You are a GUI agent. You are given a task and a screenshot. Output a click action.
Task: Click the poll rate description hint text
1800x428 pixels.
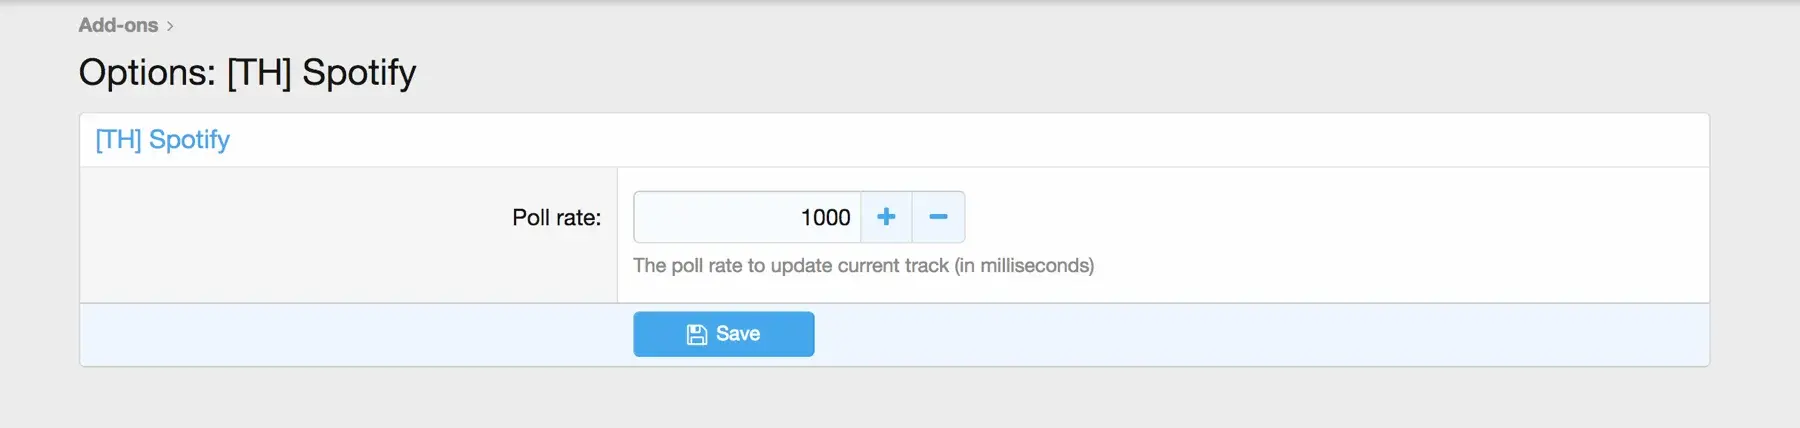click(x=862, y=265)
